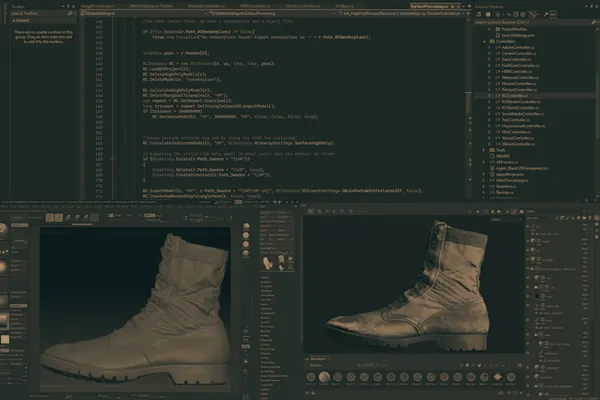Collapse the General group in Toolbox
The height and width of the screenshot is (400, 600).
pyautogui.click(x=14, y=21)
